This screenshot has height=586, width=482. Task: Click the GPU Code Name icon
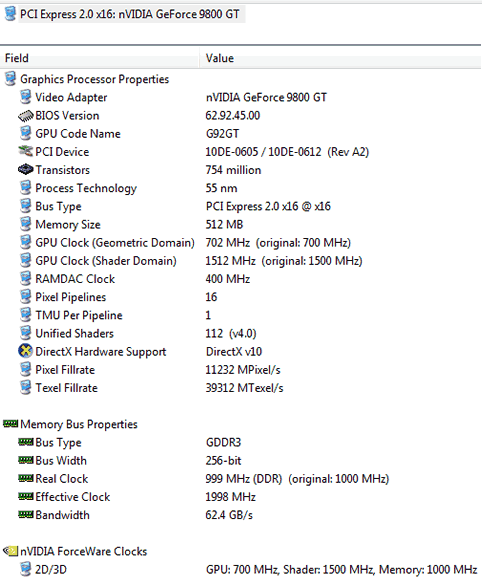point(25,133)
